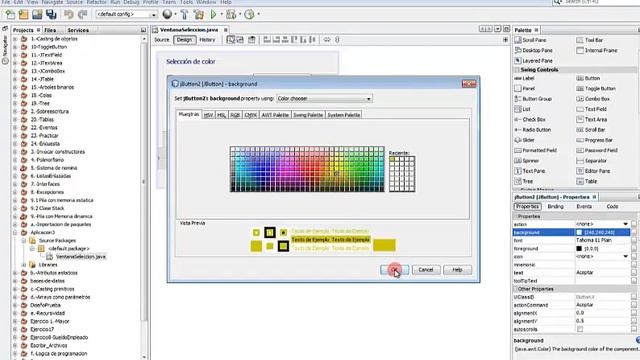
Task: Click the New Project toolbar icon
Action: pos(24,15)
